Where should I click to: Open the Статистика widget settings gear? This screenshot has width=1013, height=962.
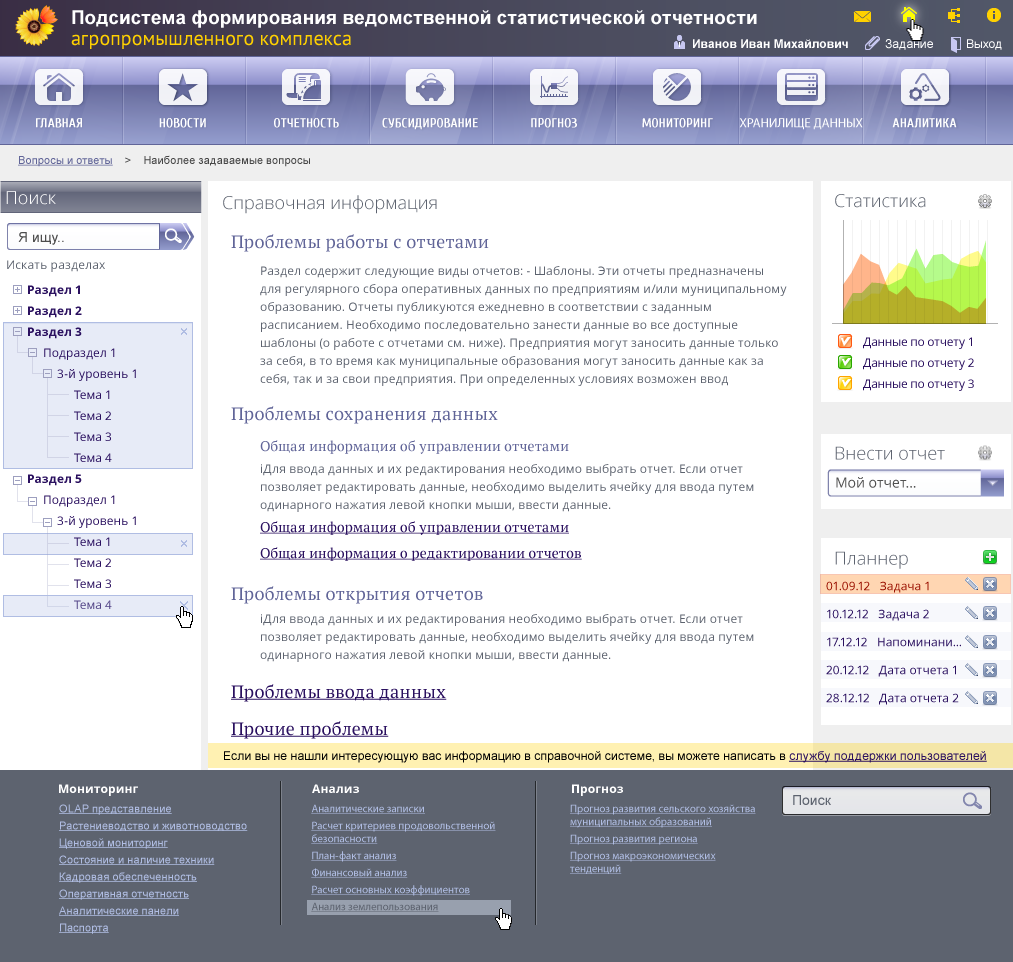985,201
